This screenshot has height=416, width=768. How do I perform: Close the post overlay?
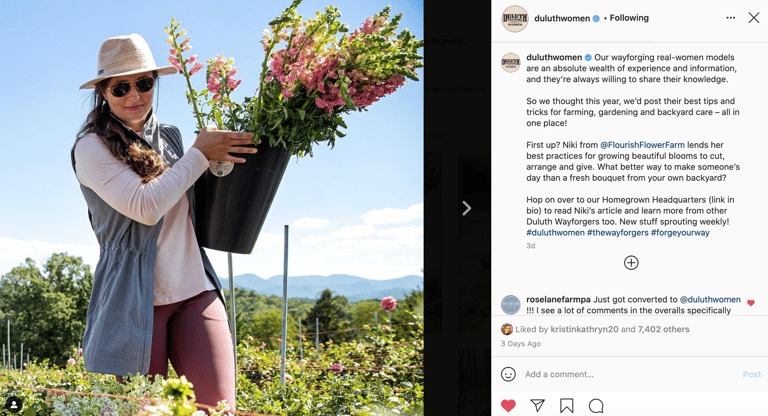(x=754, y=18)
